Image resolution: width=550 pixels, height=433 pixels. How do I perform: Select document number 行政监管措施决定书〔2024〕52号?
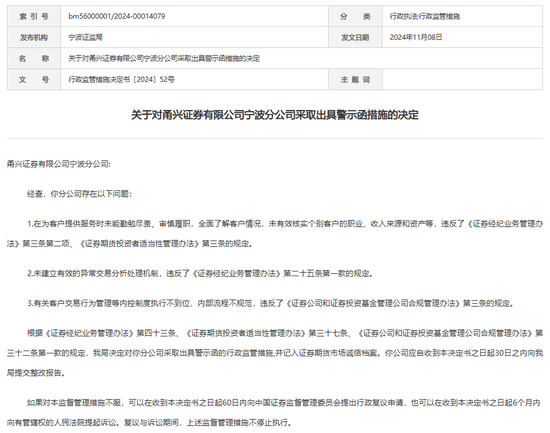121,79
